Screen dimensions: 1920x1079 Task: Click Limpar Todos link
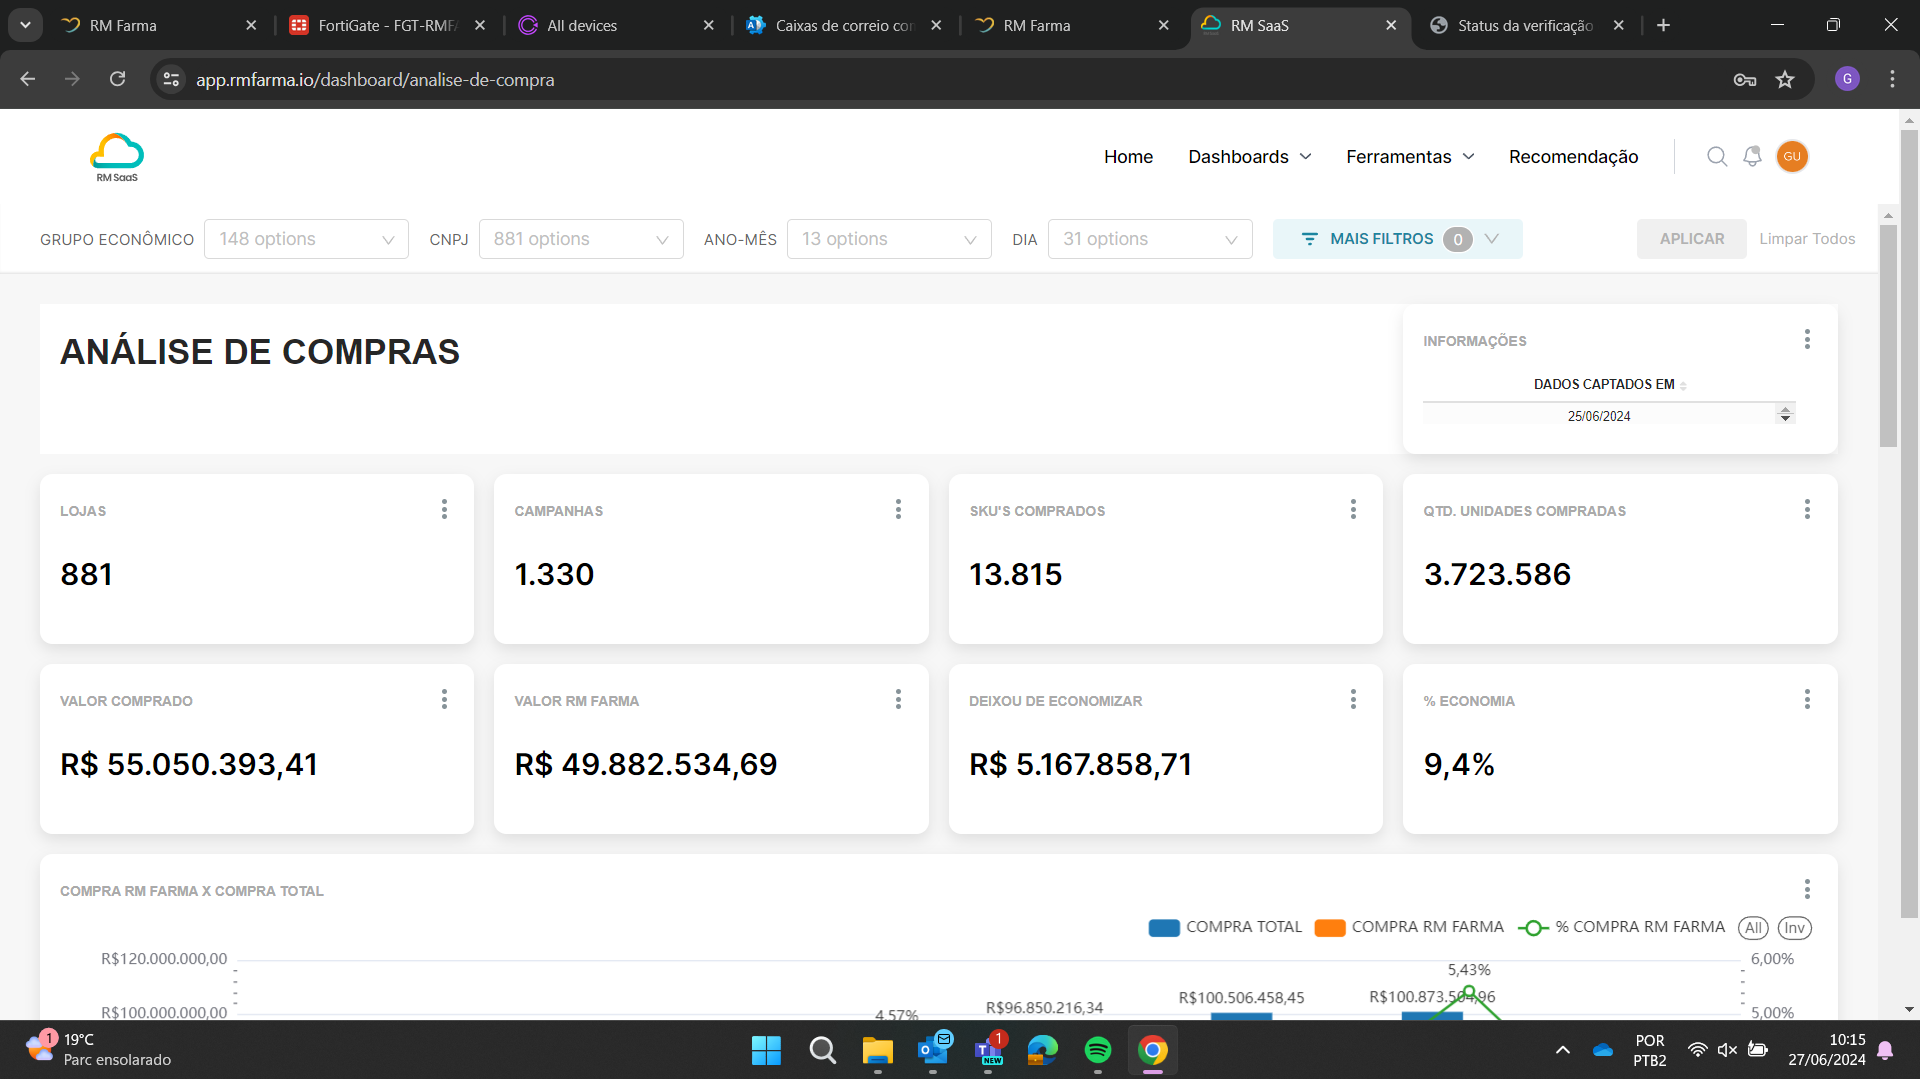1806,239
